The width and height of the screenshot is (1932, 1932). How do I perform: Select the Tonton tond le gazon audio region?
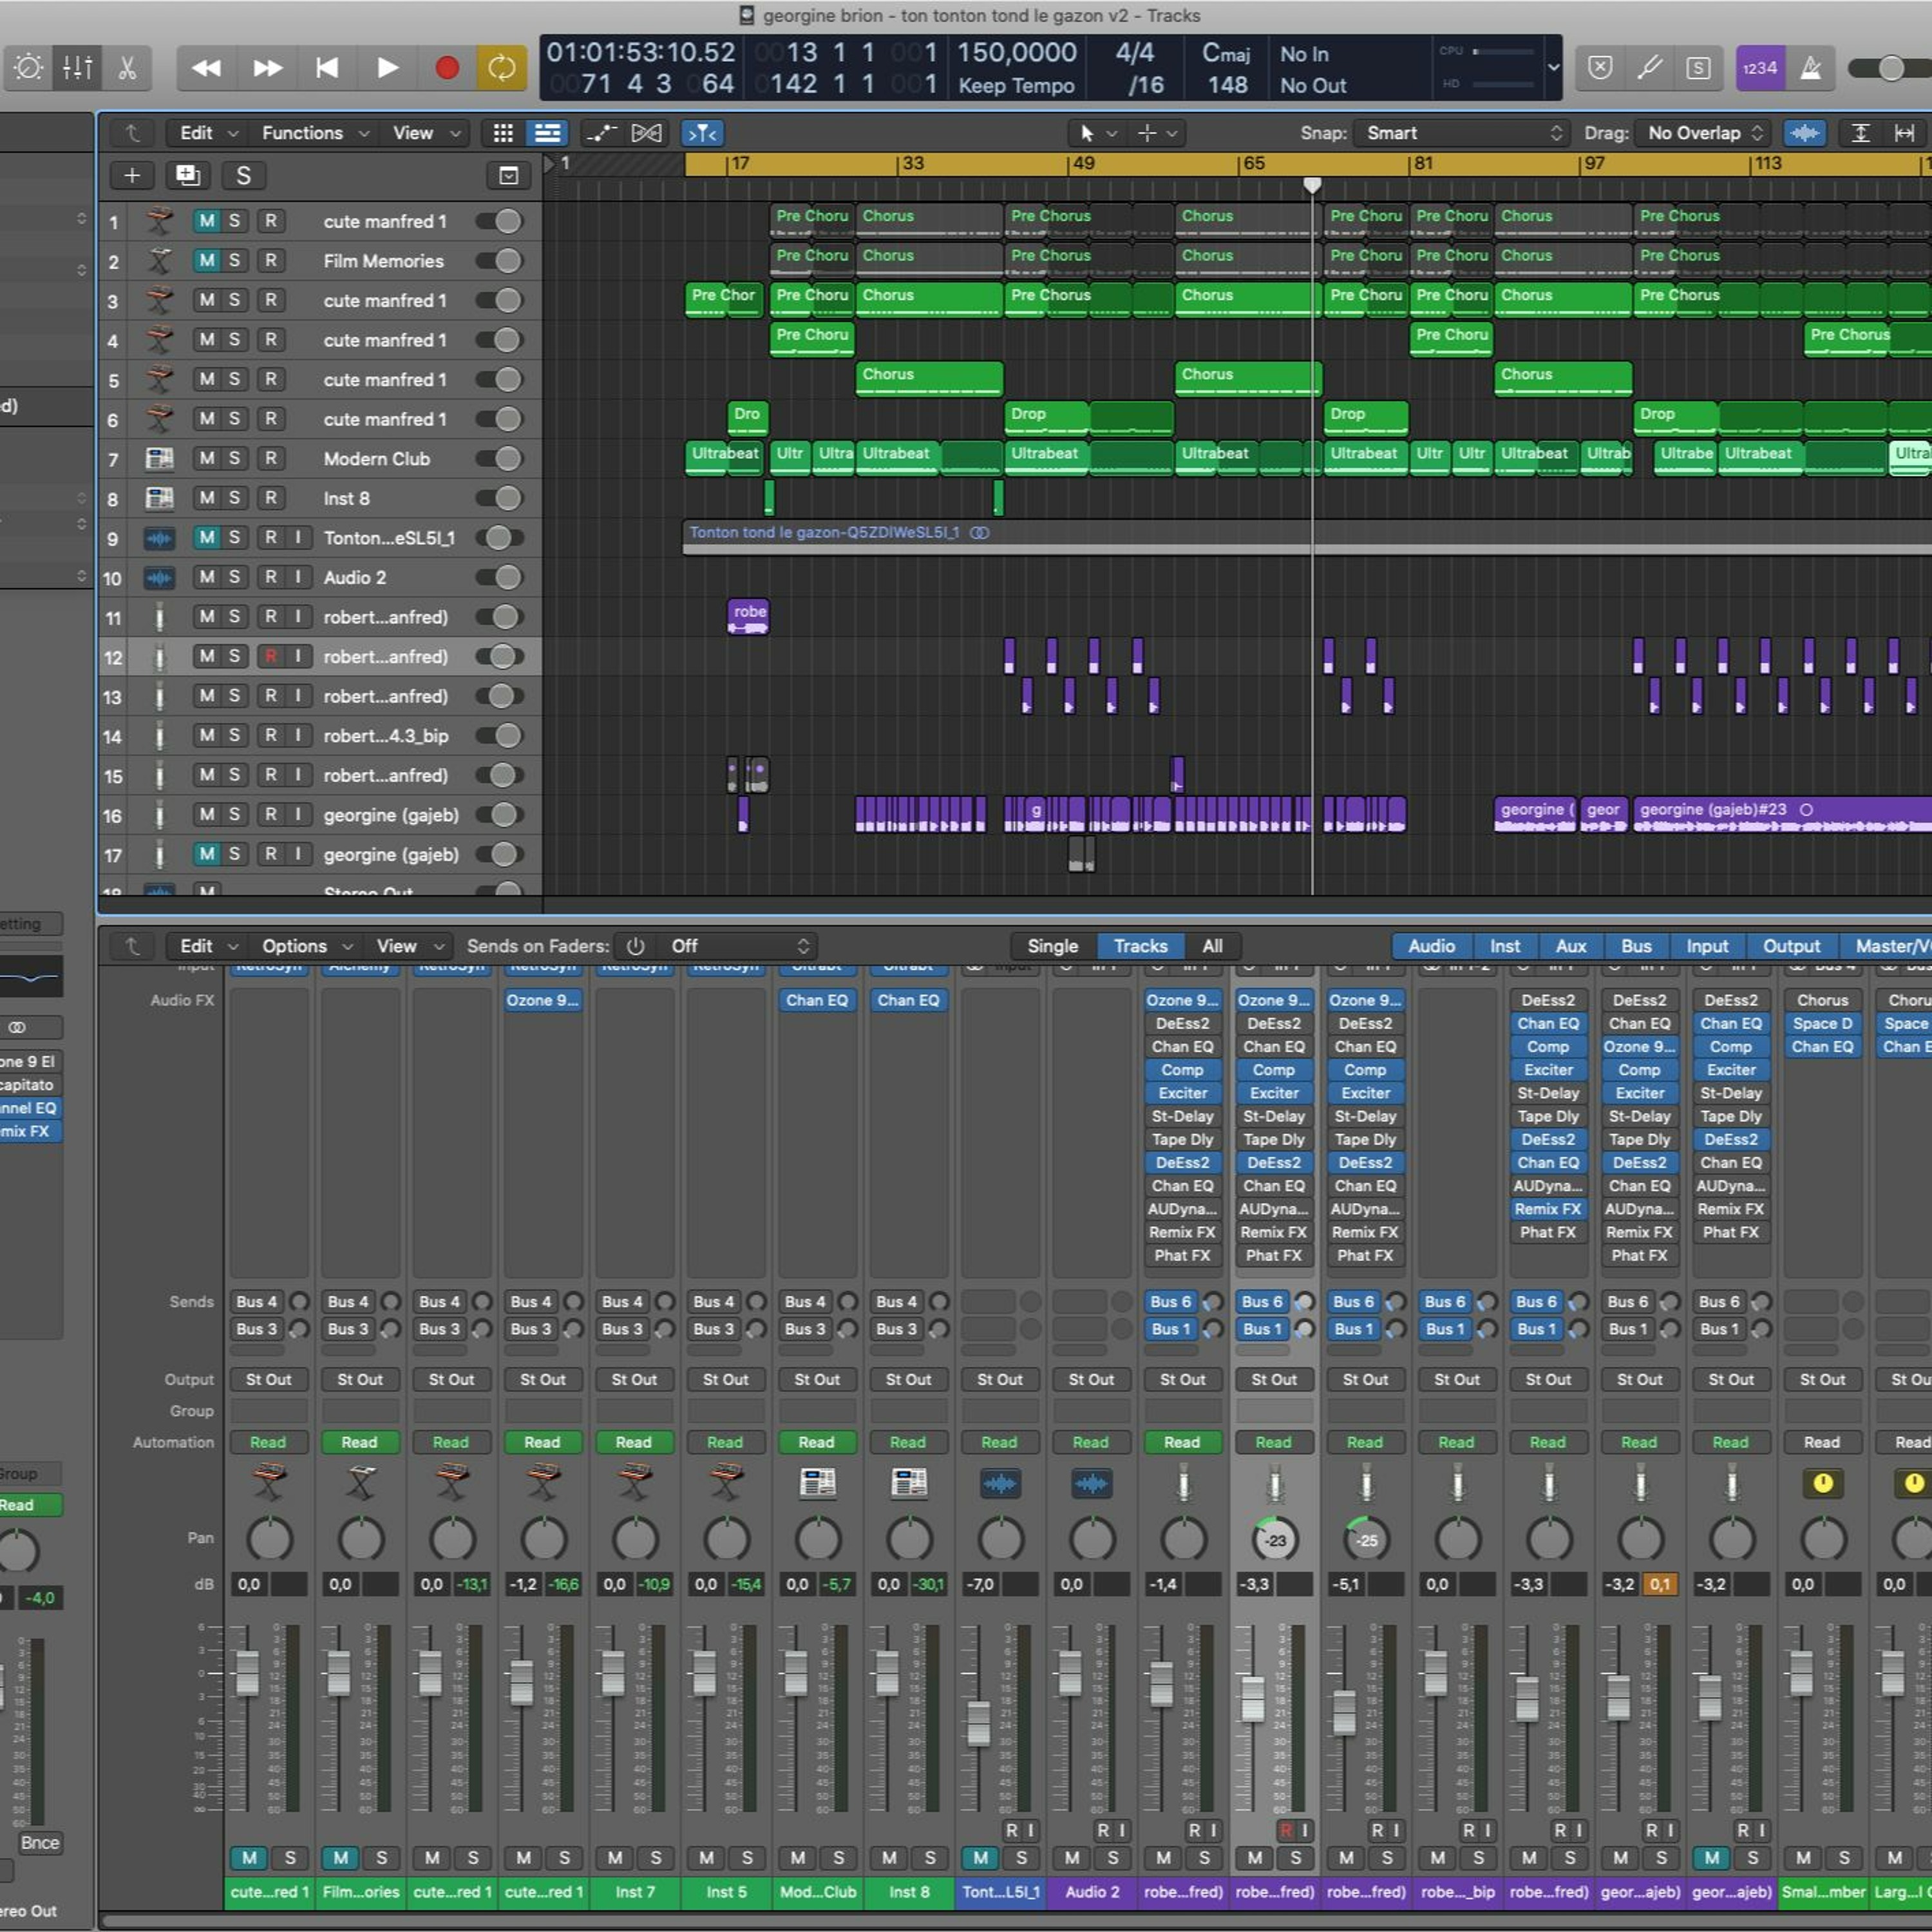[1307, 538]
